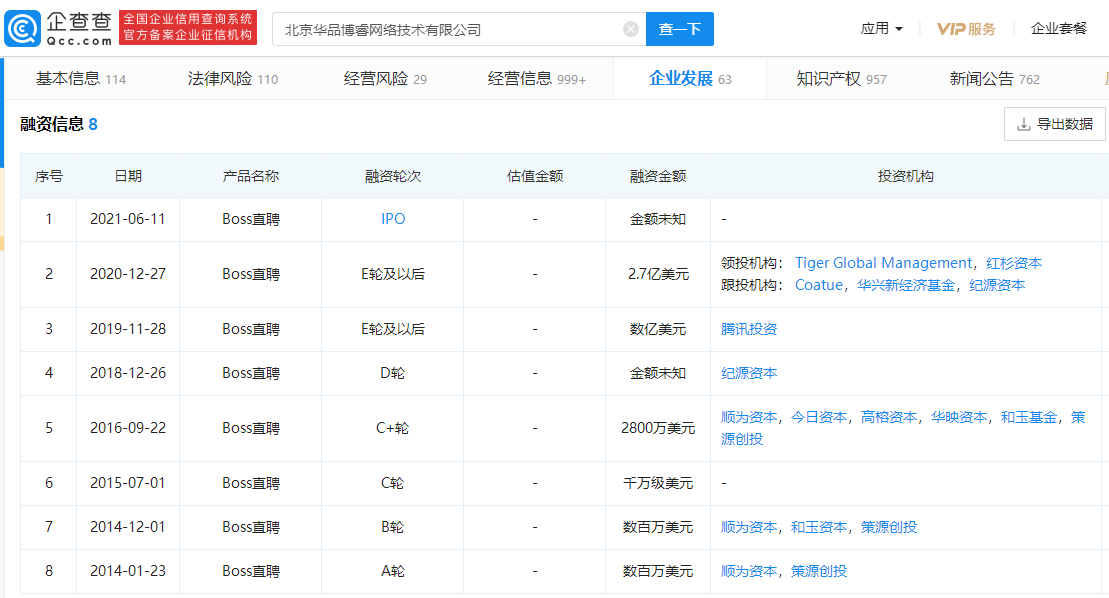This screenshot has height=598, width=1109.
Task: Open 顺为资本 link in the B轮 row
Action: (x=749, y=527)
